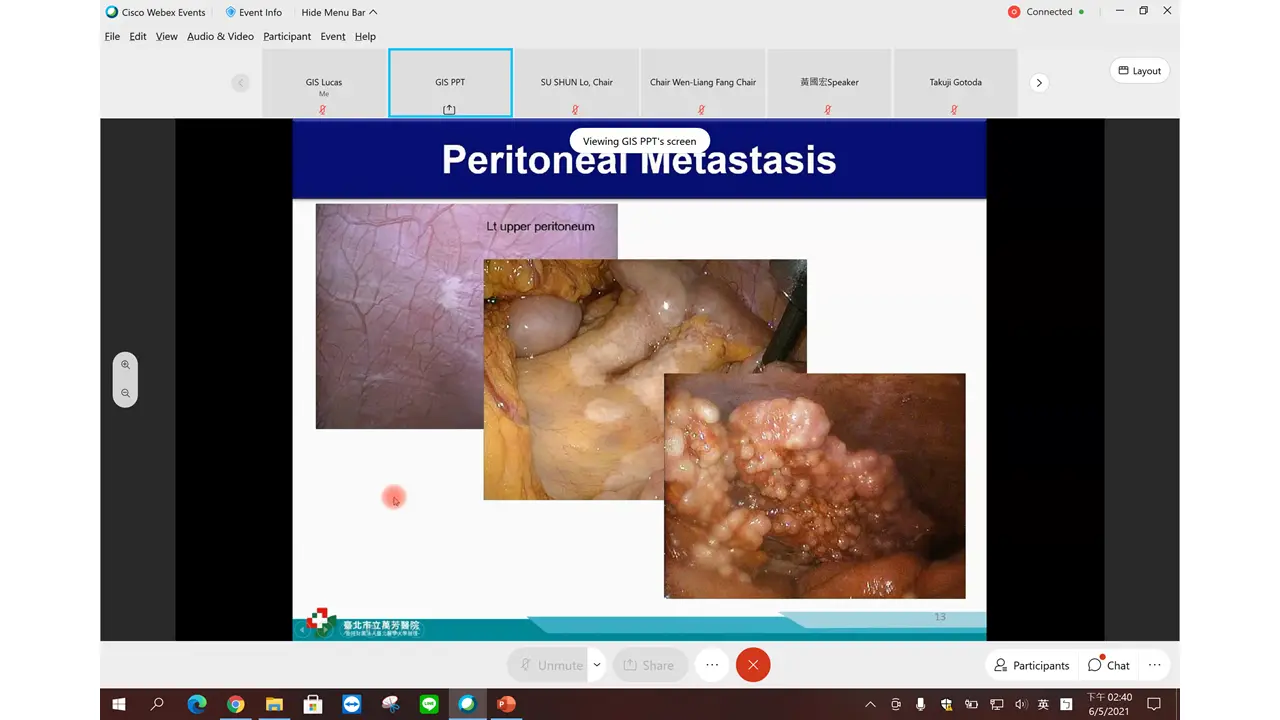Viewport: 1280px width, 720px height.
Task: Toggle the Participants panel
Action: point(1031,665)
